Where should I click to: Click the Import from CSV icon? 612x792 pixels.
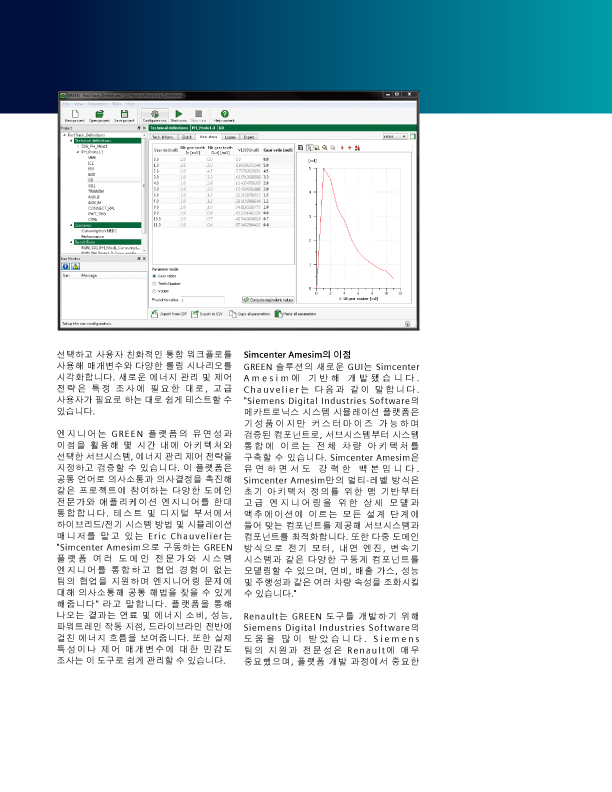[155, 314]
